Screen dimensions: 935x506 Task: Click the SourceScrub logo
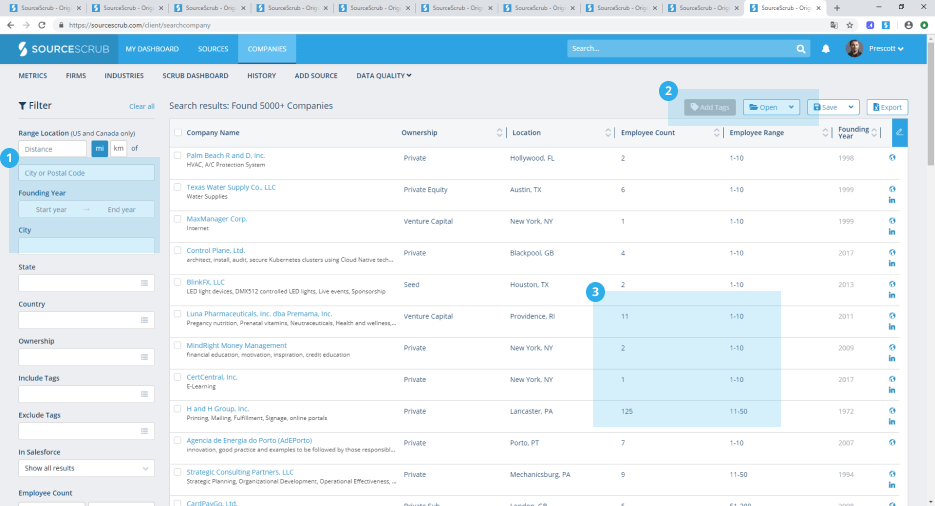click(x=63, y=49)
